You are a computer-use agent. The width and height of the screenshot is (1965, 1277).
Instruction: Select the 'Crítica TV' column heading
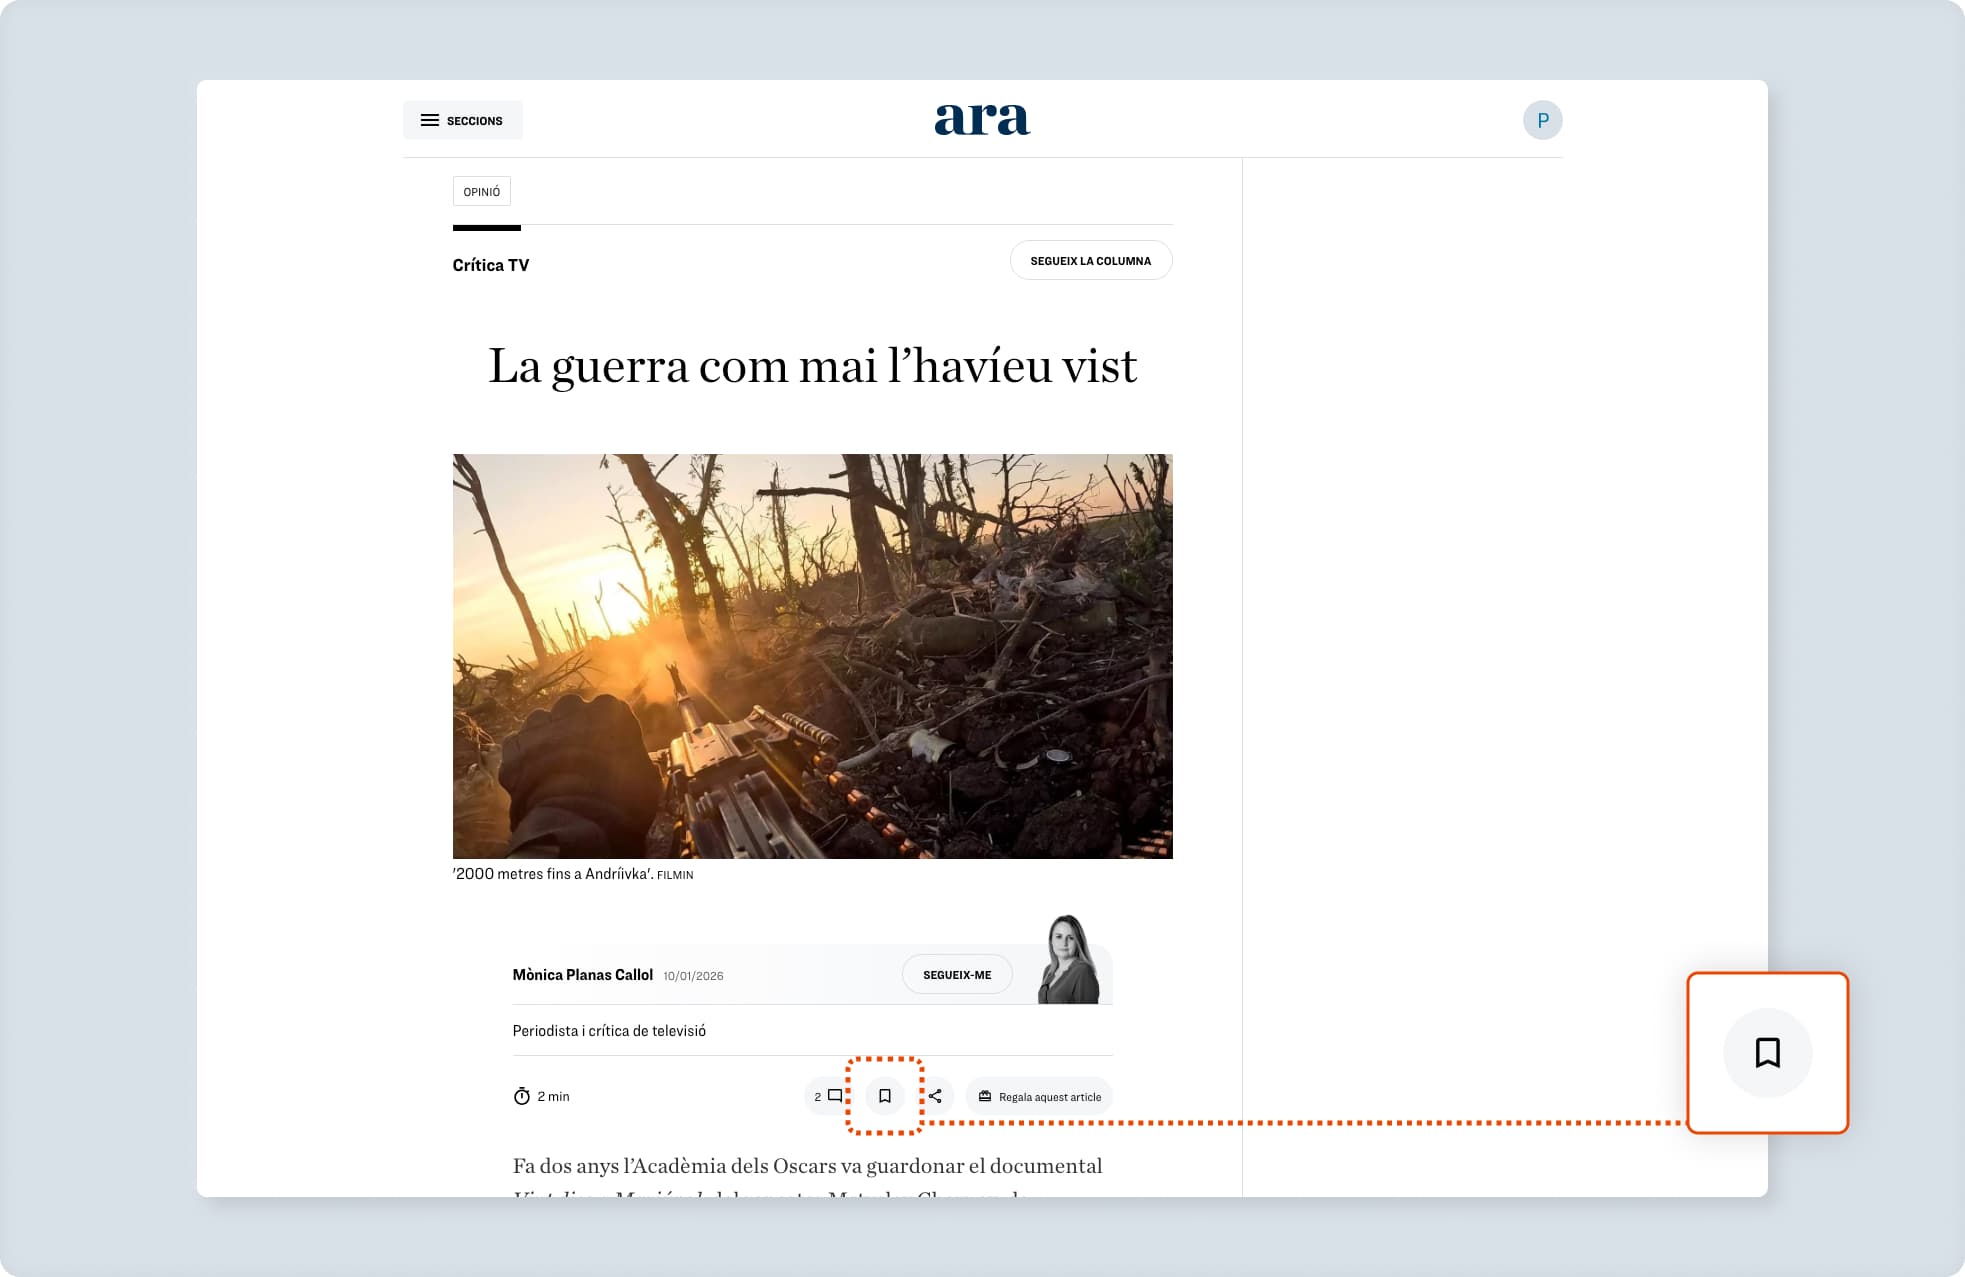coord(490,264)
